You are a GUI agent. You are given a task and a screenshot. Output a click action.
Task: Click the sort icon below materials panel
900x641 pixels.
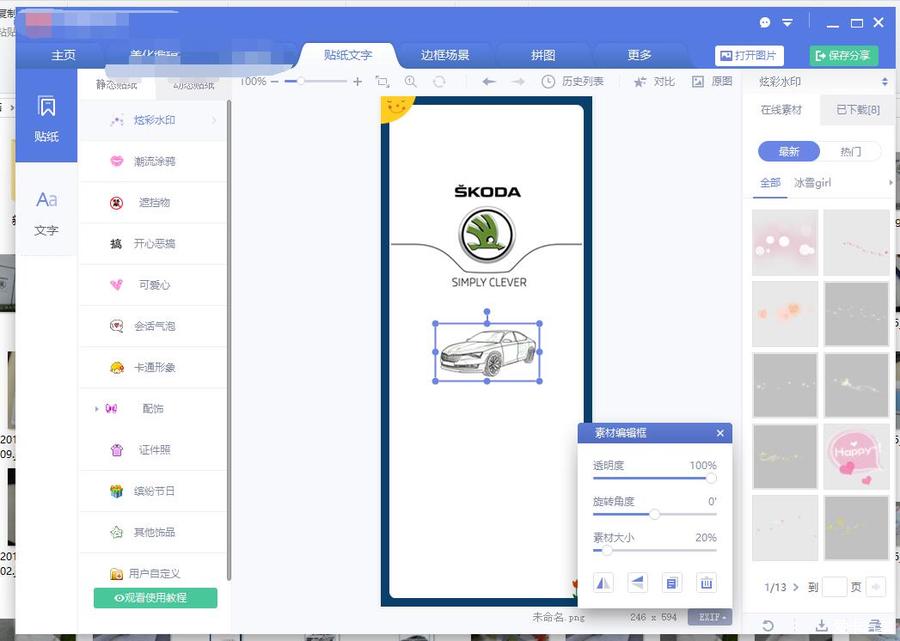[x=875, y=625]
